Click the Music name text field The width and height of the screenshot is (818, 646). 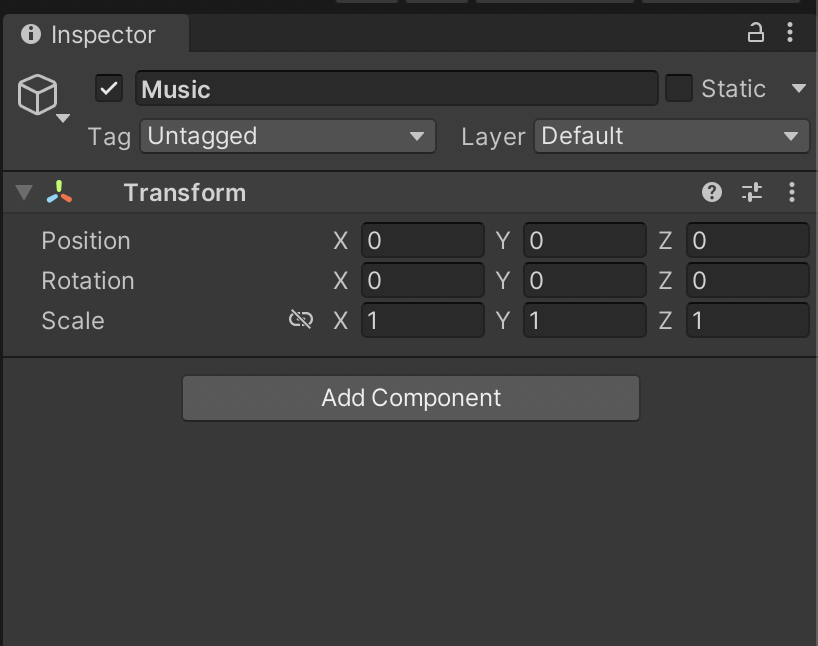396,88
